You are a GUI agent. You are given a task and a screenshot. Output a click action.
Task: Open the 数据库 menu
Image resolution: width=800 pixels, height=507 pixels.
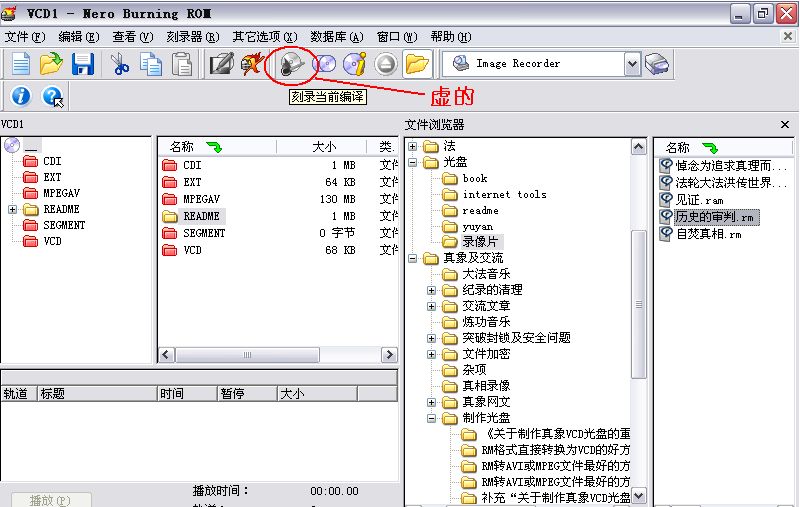337,36
